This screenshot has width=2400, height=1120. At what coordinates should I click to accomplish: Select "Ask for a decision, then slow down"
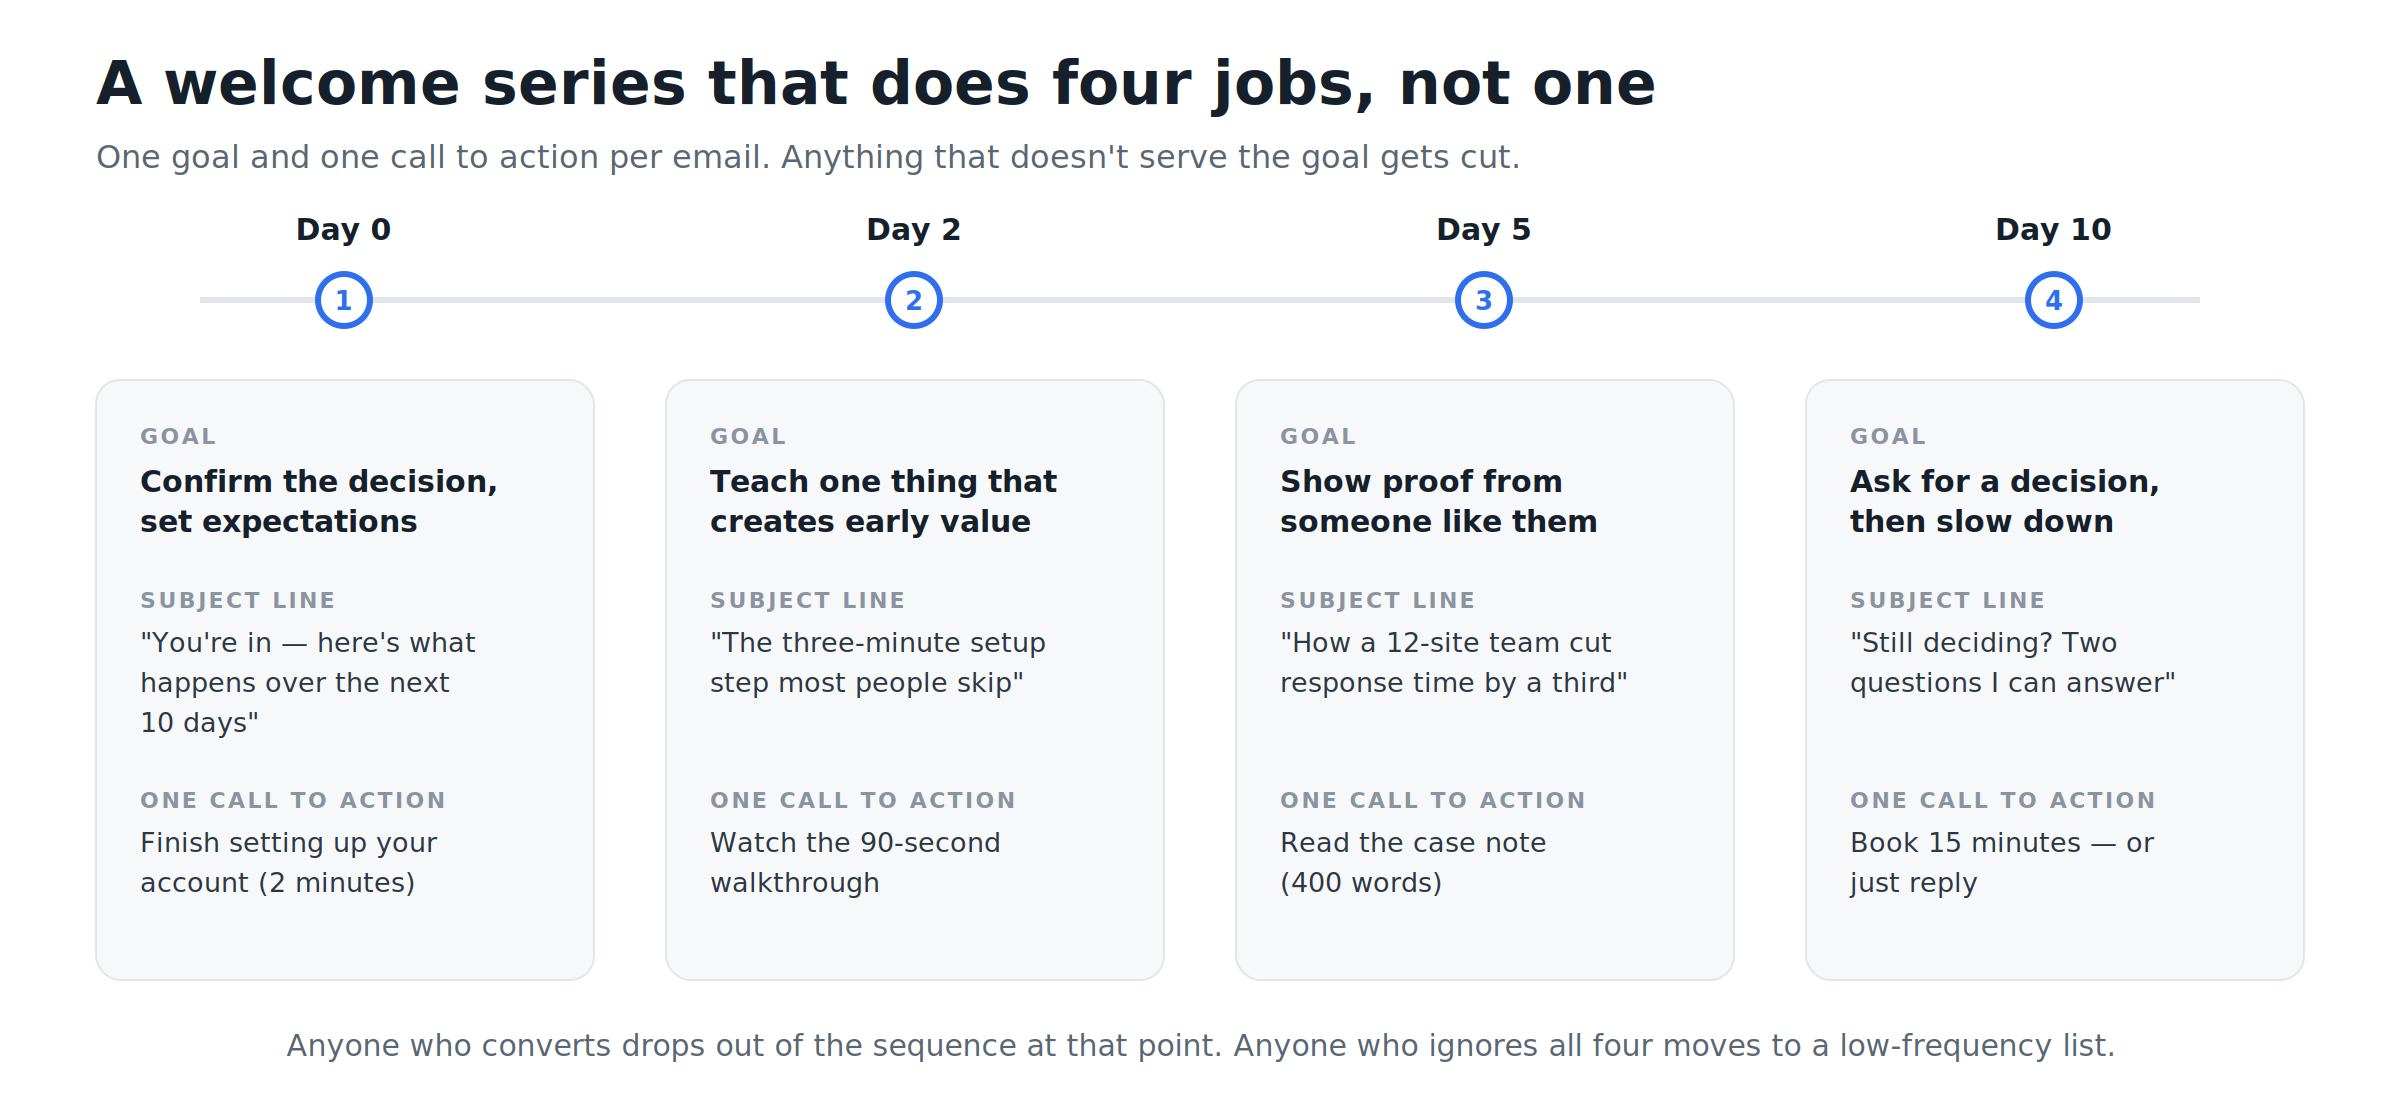click(2005, 501)
